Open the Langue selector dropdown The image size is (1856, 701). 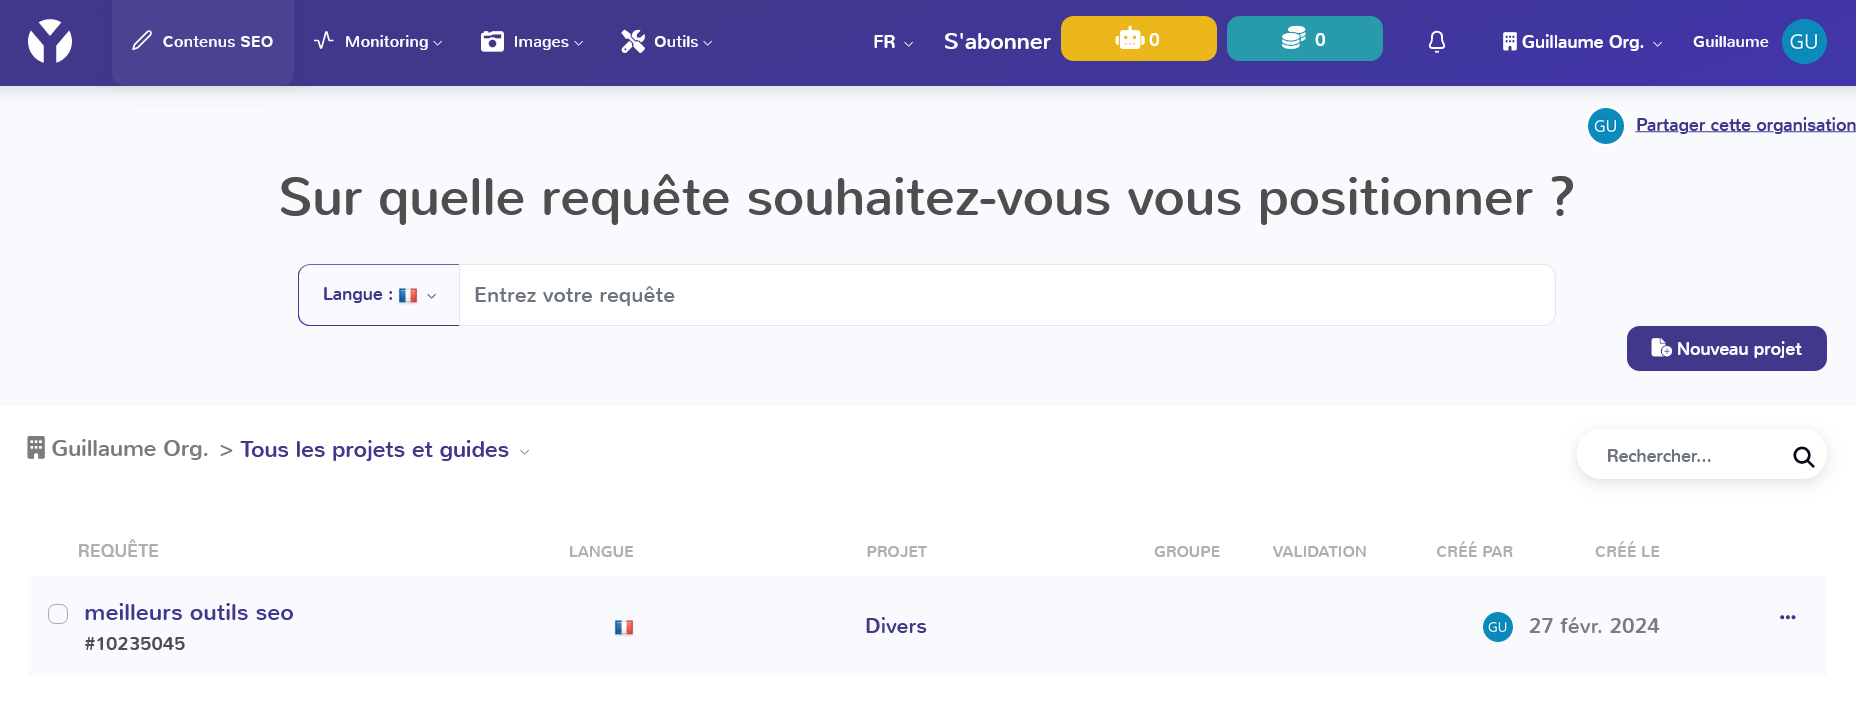point(379,295)
